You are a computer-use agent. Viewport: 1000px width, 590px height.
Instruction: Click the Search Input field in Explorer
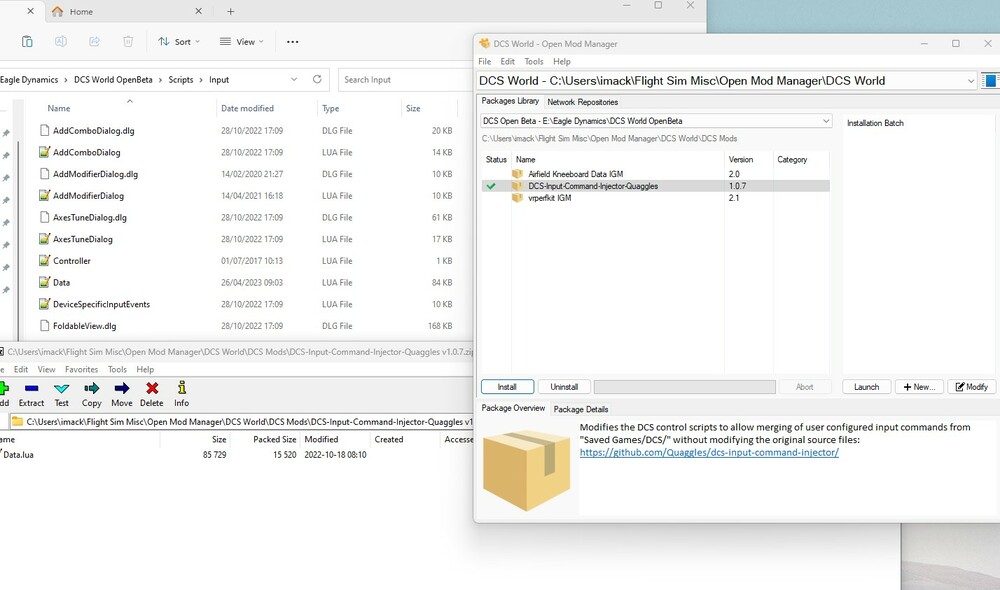(x=406, y=80)
